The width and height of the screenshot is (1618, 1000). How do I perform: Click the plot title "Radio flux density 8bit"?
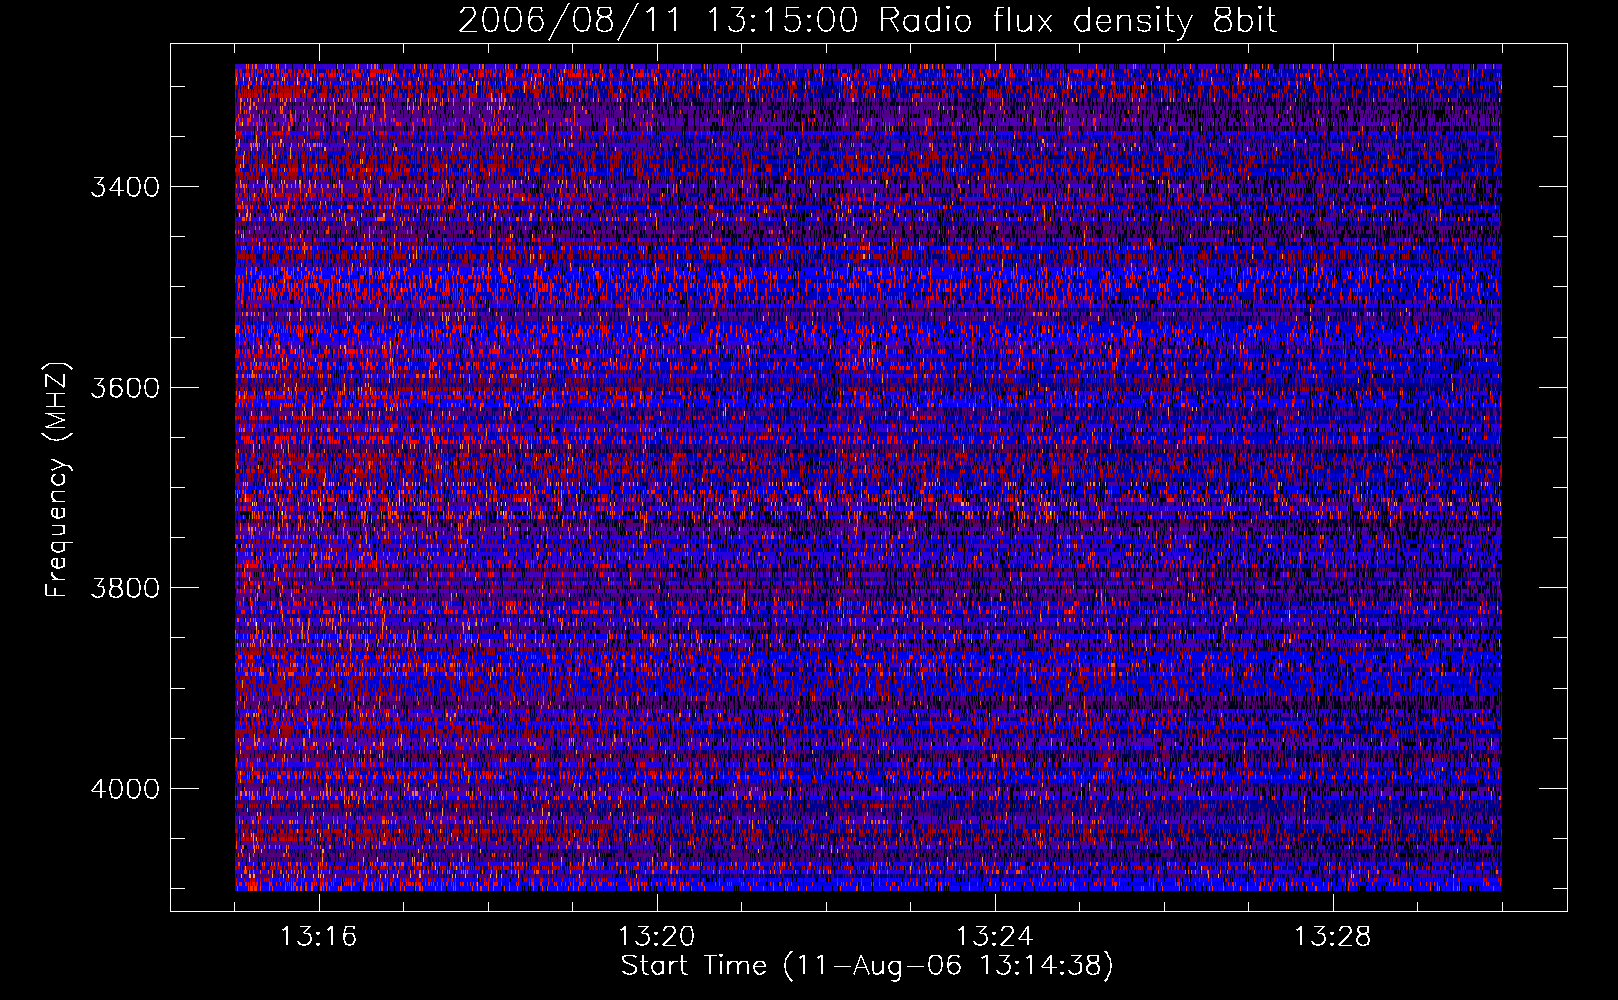click(1078, 21)
